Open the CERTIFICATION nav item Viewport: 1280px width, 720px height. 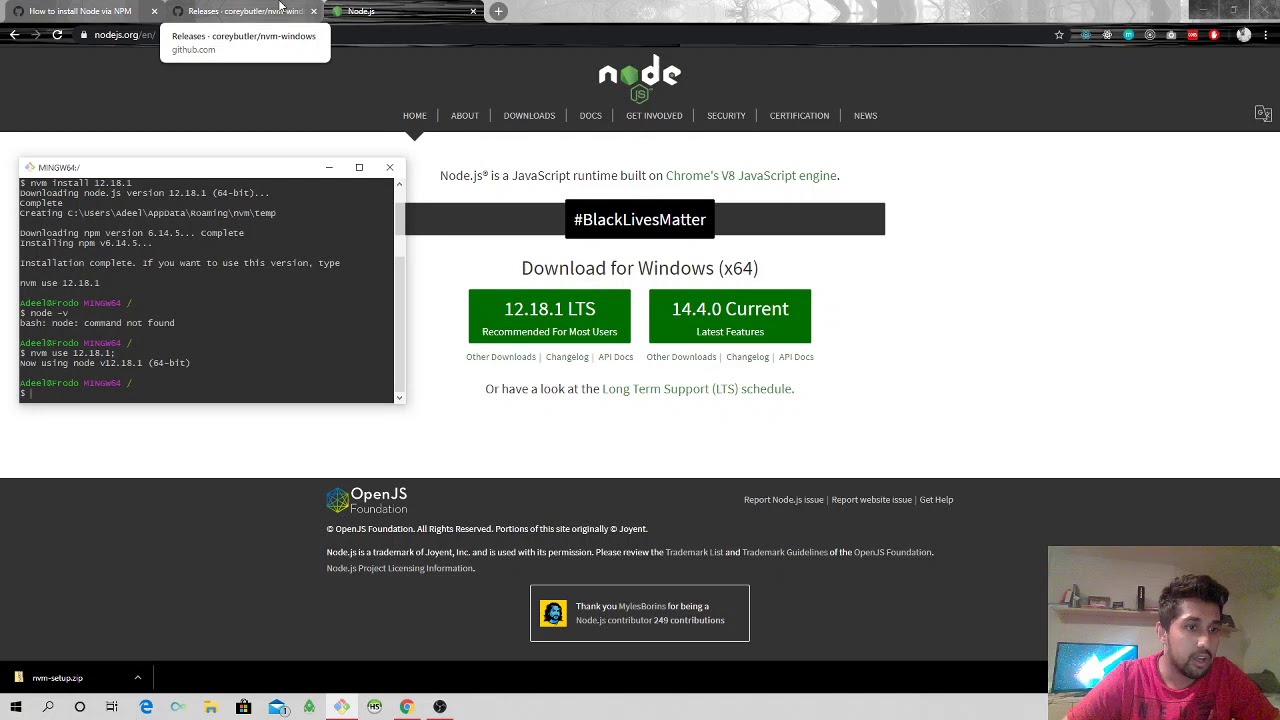click(x=799, y=115)
